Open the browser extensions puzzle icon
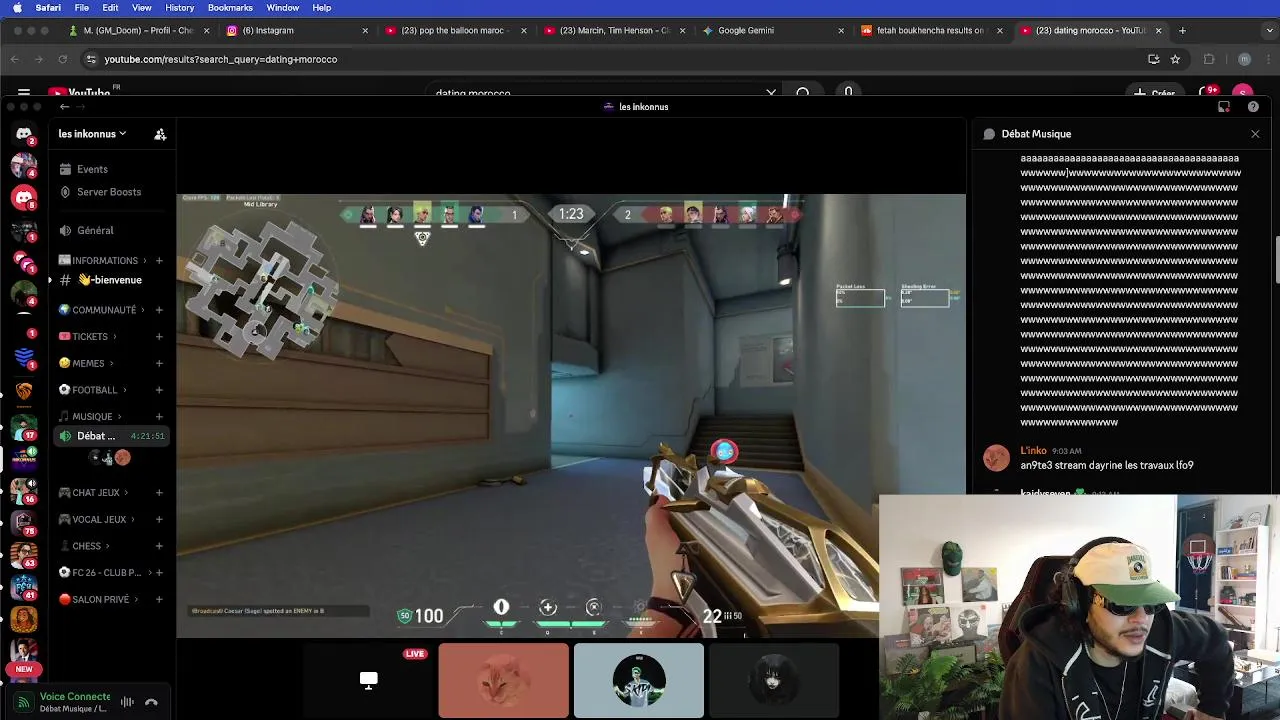This screenshot has width=1280, height=720. (1209, 59)
